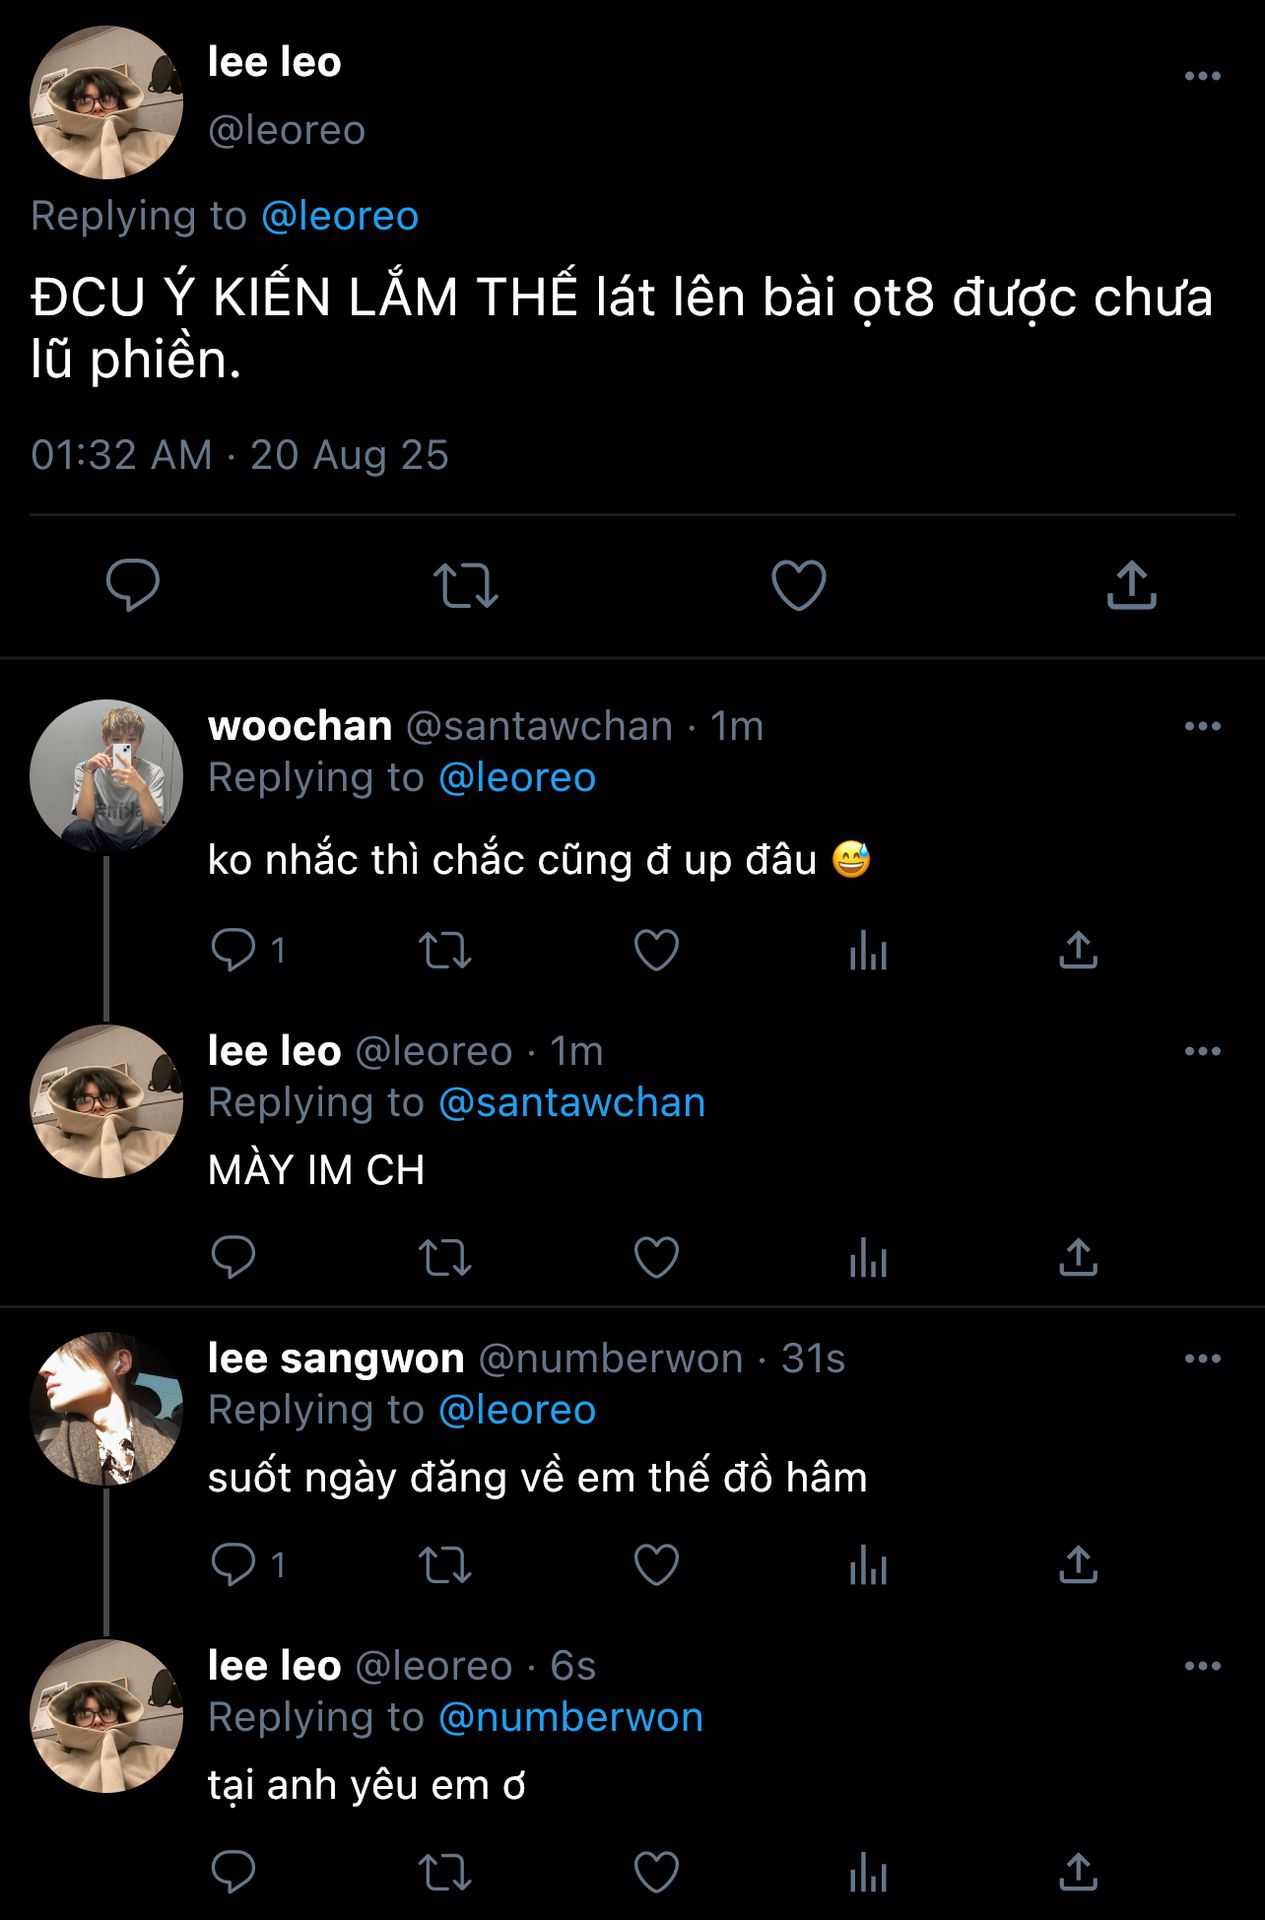Like woochan's reply

(x=656, y=950)
